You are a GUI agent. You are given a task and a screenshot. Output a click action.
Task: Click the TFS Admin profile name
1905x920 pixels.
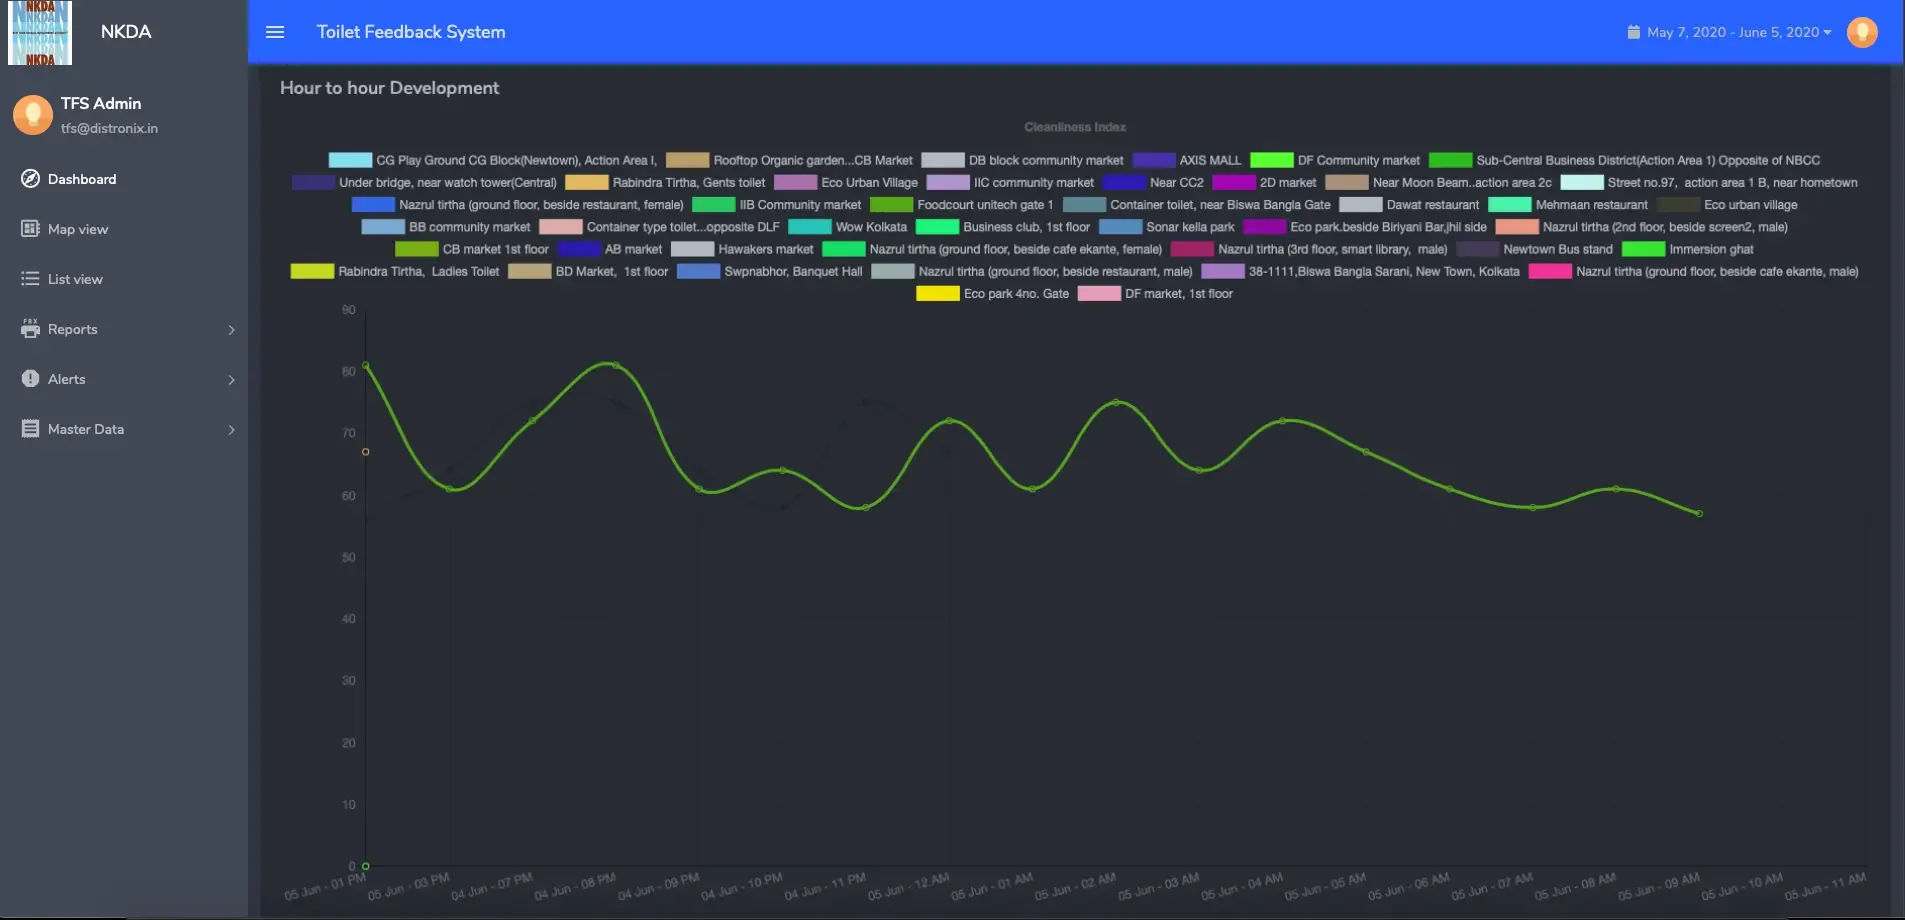100,103
